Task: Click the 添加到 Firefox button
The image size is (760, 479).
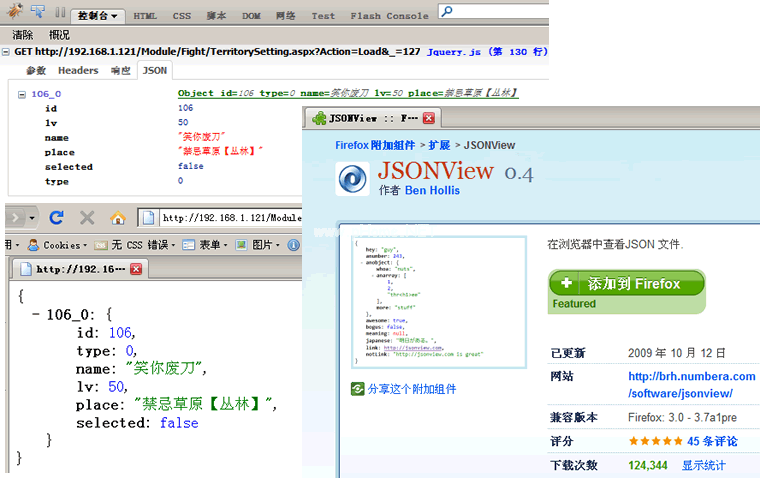Action: tap(626, 284)
